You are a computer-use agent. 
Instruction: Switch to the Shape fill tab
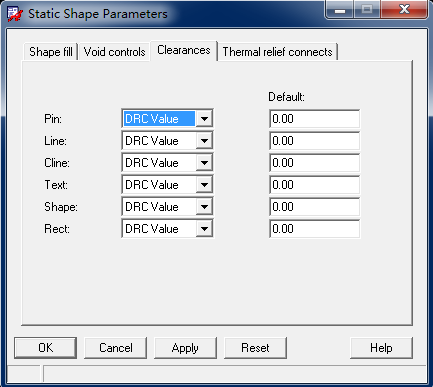click(x=51, y=52)
